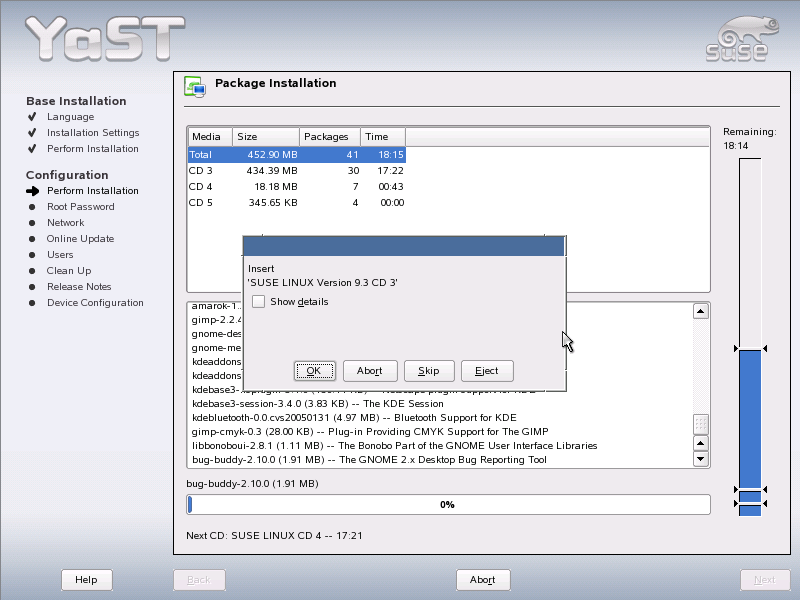
Task: Click the kdebase3-session-3.4.0 log line
Action: tap(318, 404)
